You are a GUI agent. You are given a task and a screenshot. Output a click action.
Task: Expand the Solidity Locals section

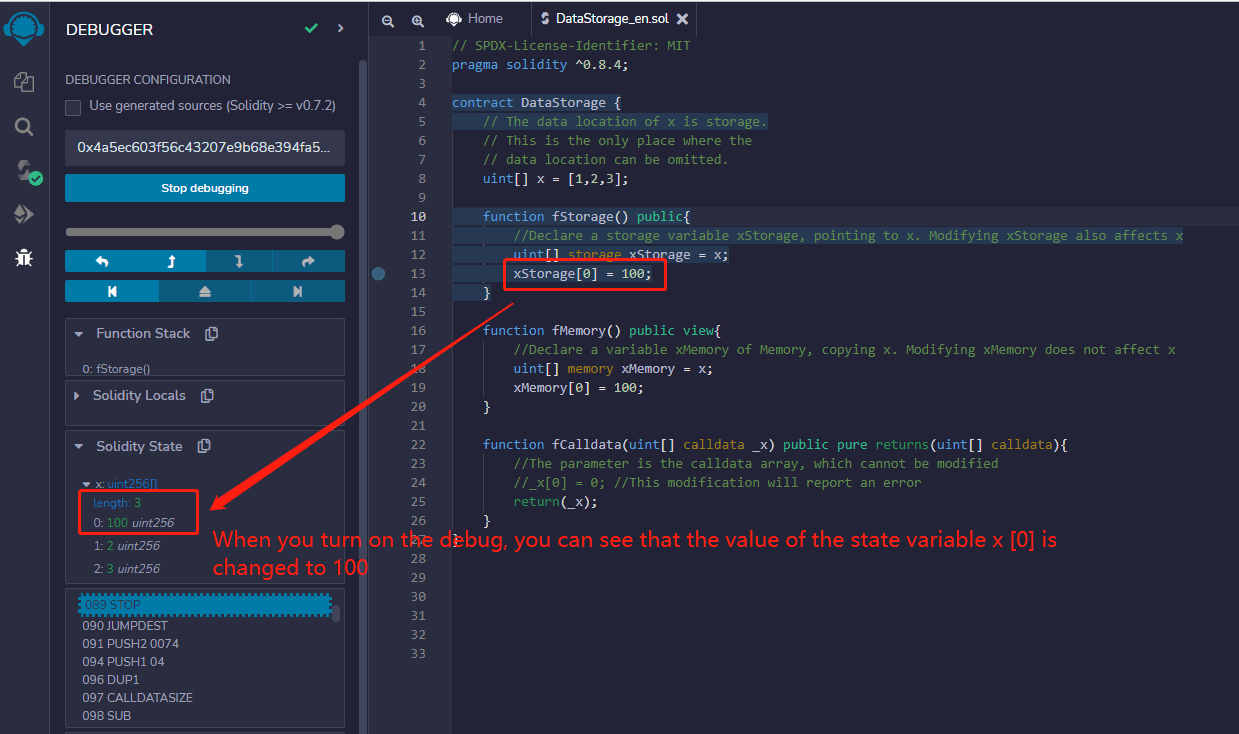78,396
